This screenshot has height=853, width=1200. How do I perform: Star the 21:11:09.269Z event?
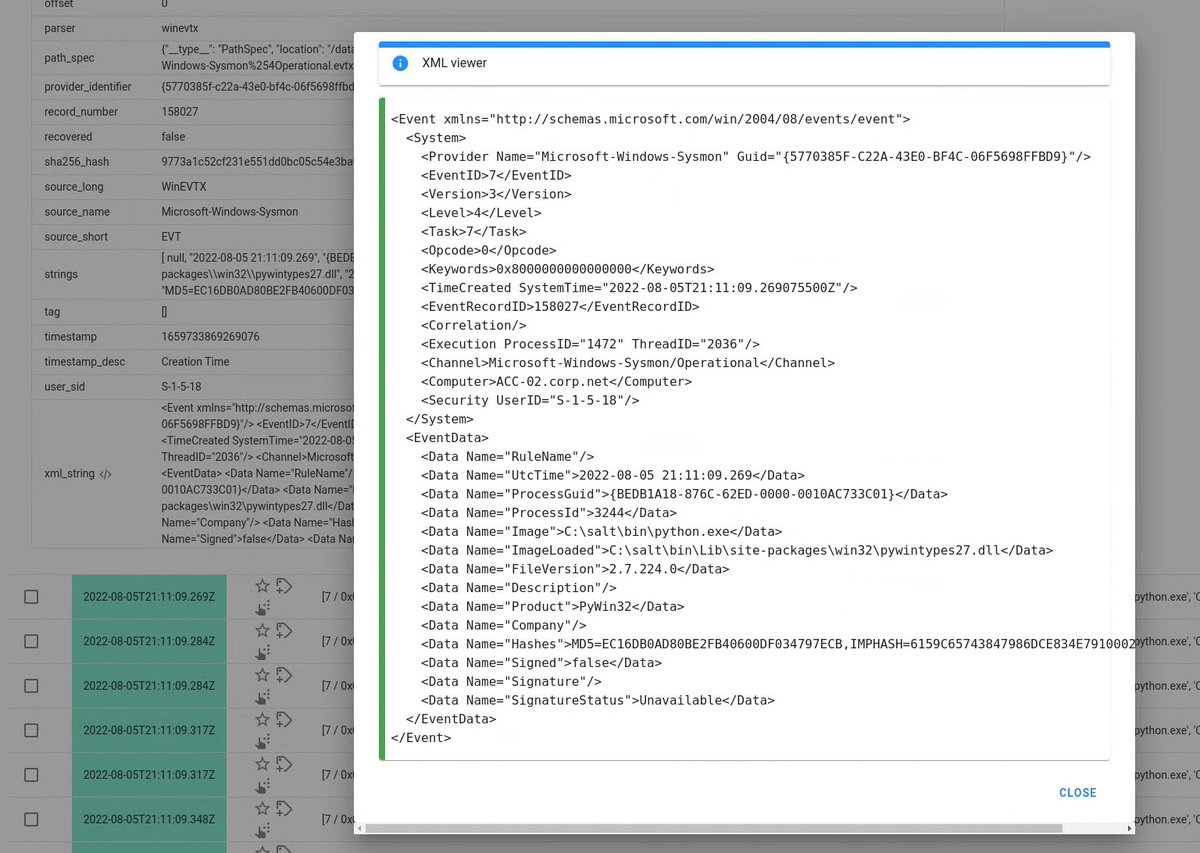[262, 586]
